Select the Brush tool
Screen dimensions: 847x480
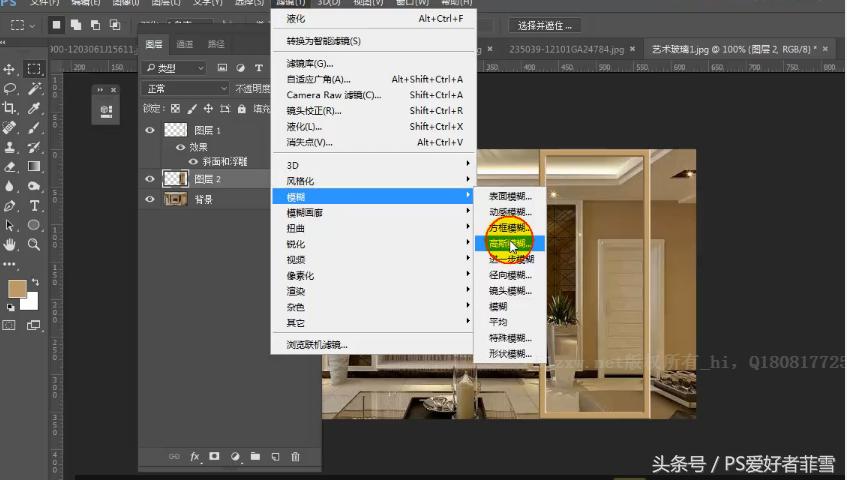point(33,127)
